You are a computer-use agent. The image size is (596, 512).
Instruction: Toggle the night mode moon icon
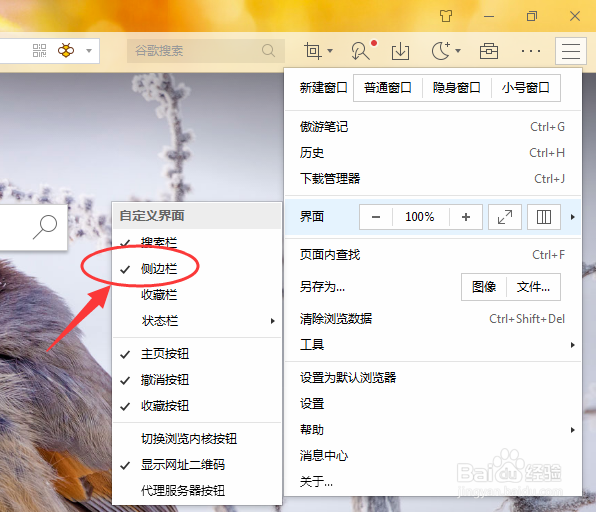point(441,51)
